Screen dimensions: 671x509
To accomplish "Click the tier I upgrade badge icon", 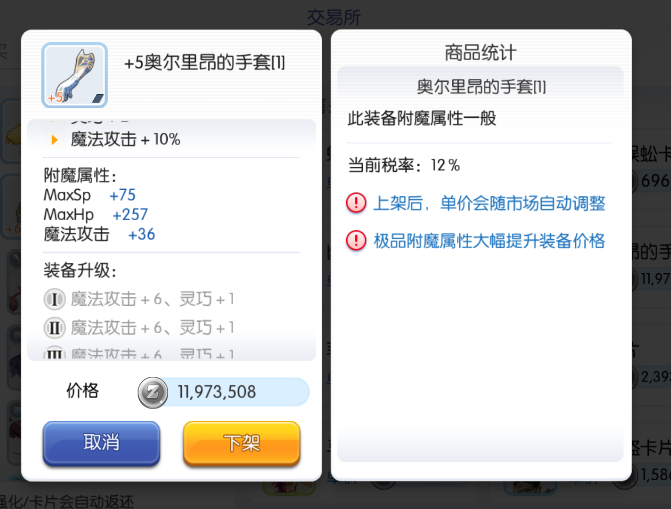I will point(55,299).
